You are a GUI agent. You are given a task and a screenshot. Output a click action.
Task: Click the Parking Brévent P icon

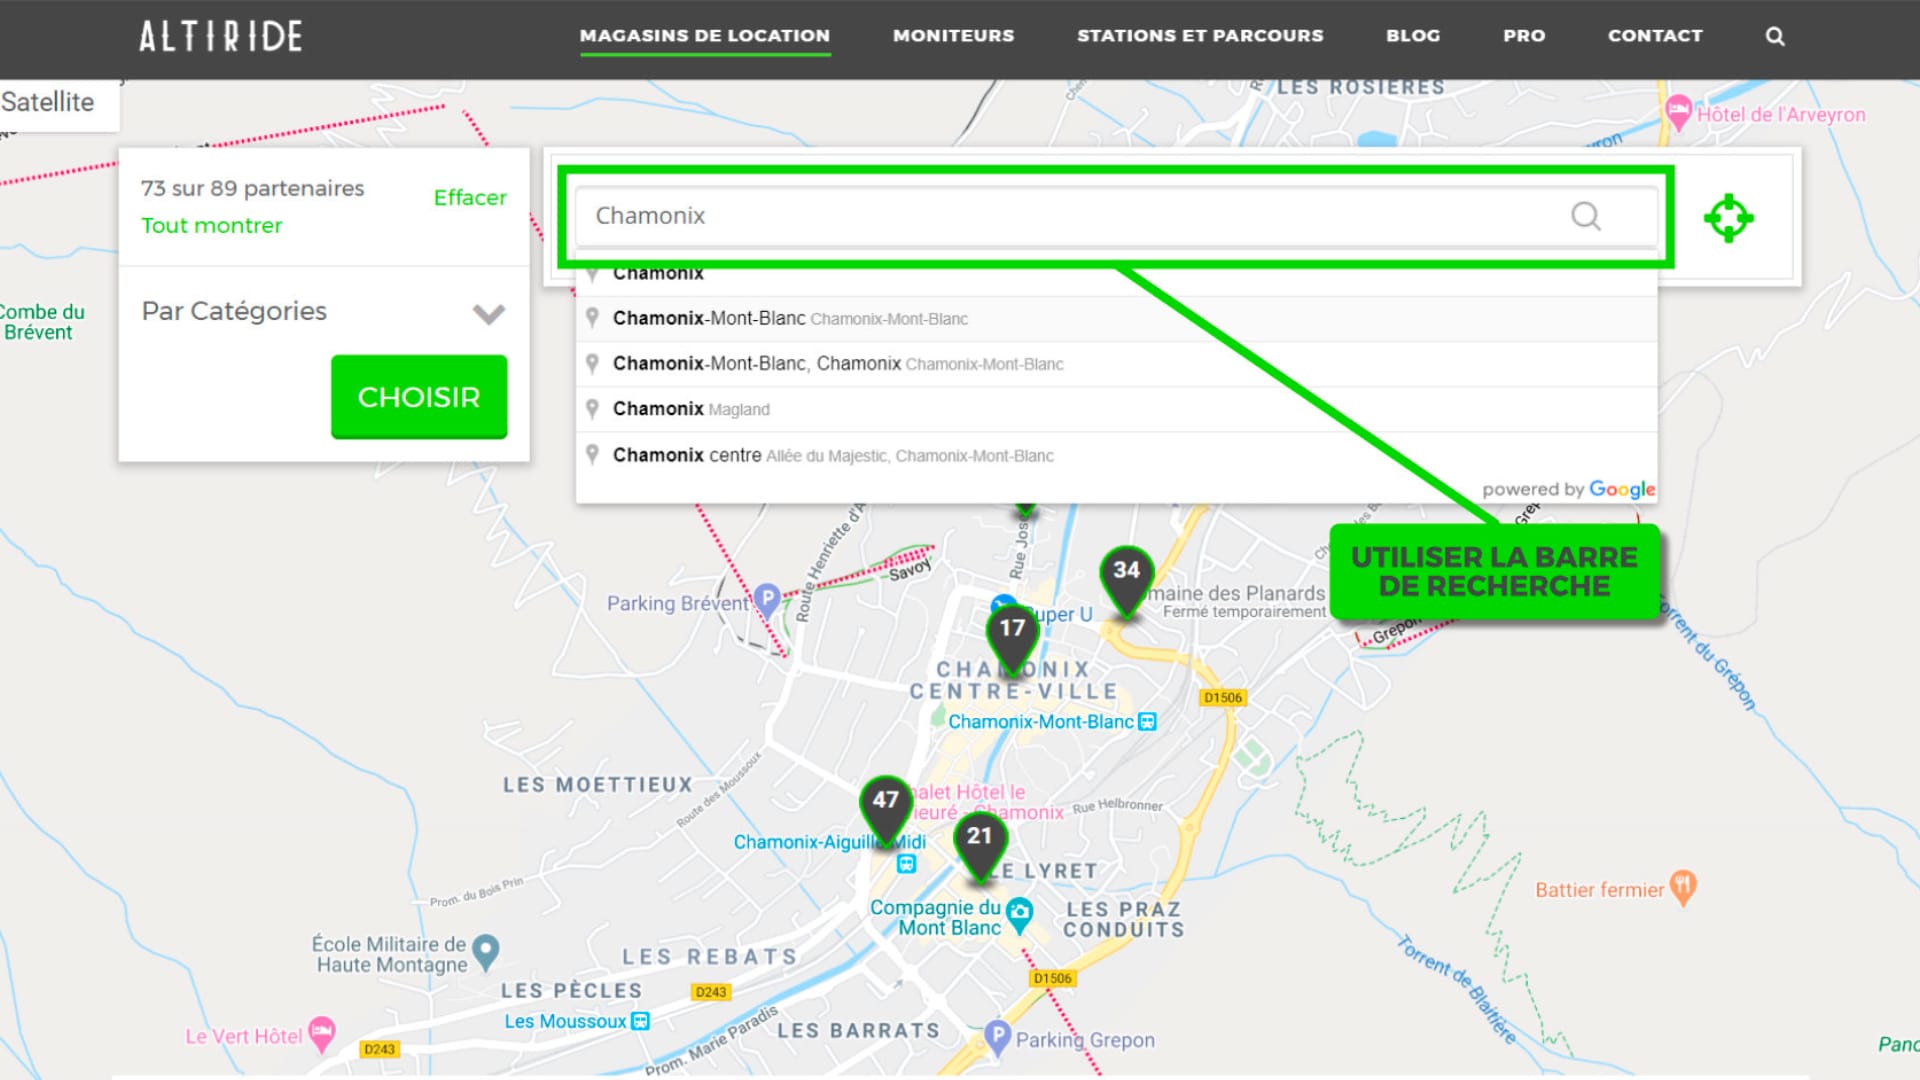click(767, 599)
